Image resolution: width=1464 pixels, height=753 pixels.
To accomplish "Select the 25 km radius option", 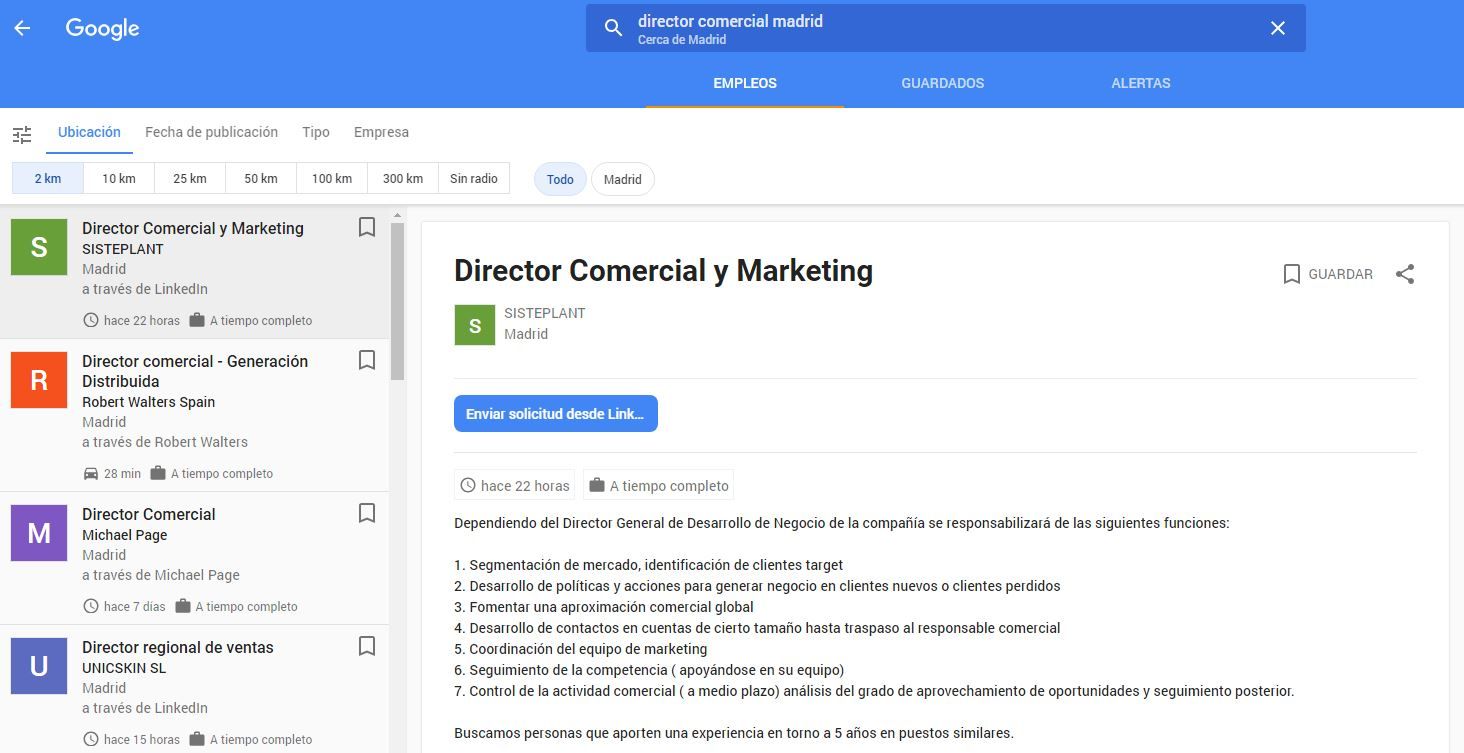I will [190, 179].
